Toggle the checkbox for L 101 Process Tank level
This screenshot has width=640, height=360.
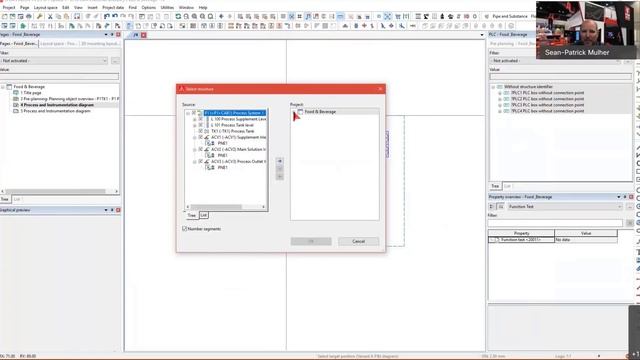200,125
